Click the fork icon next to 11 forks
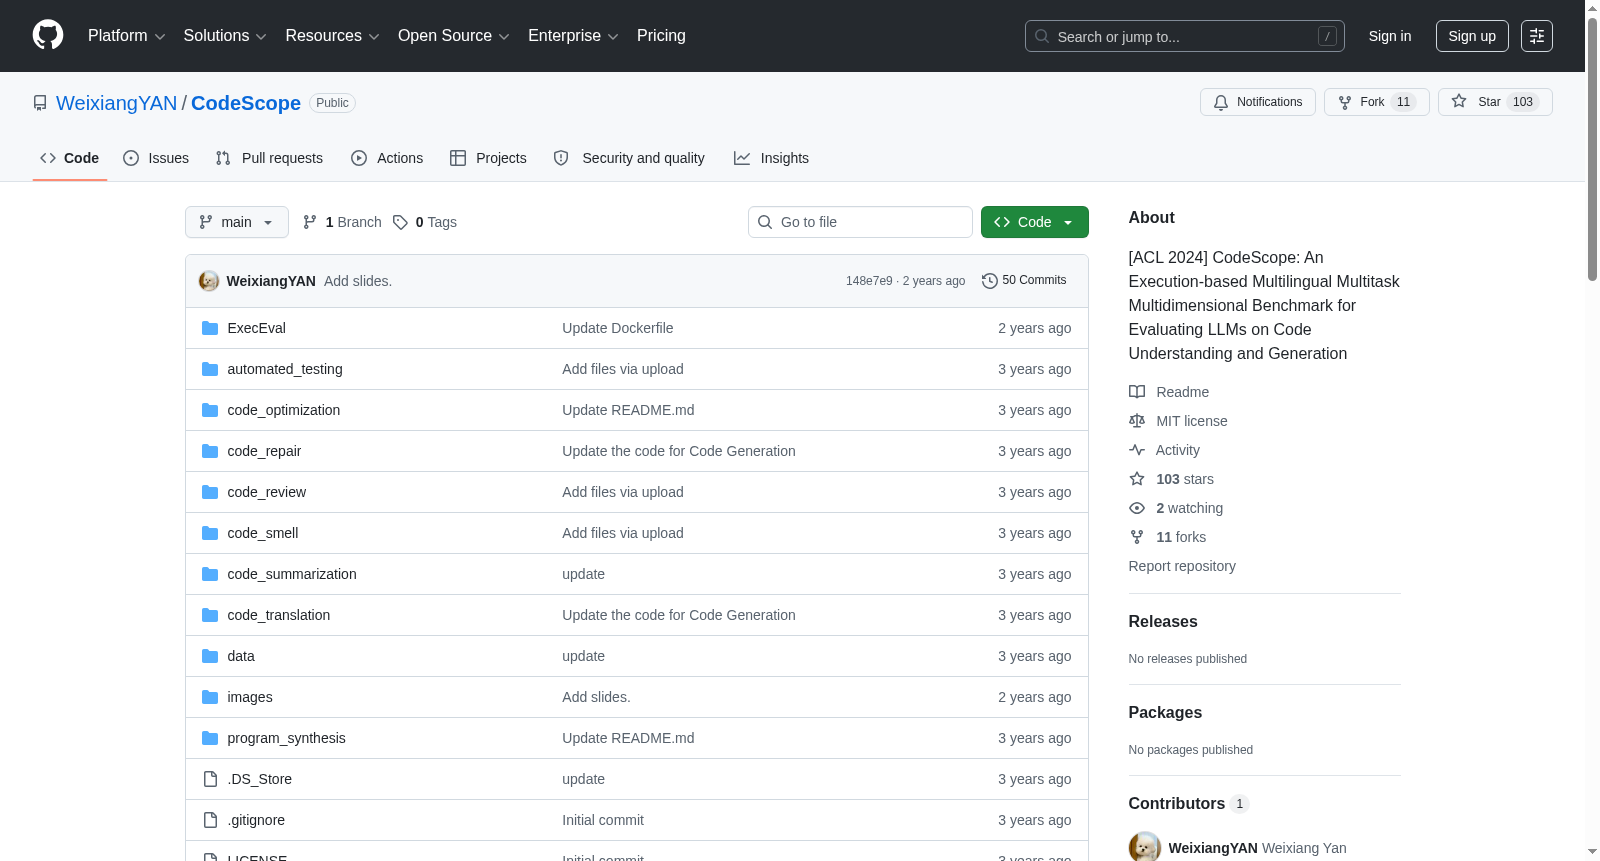1600x861 pixels. [x=1137, y=537]
